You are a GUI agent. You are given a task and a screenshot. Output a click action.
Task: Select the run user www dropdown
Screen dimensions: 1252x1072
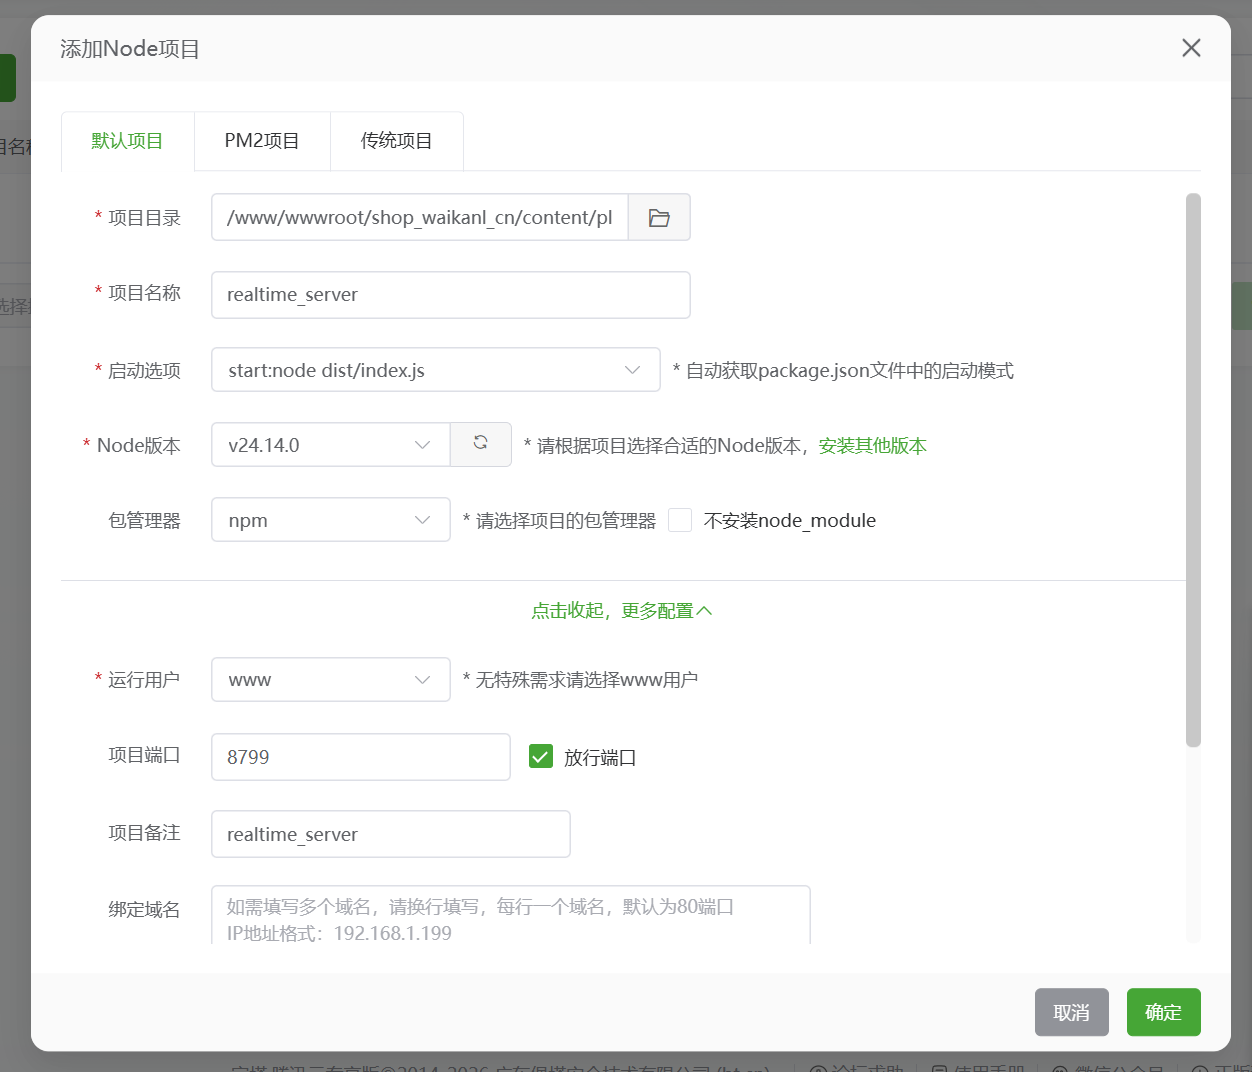tap(330, 680)
